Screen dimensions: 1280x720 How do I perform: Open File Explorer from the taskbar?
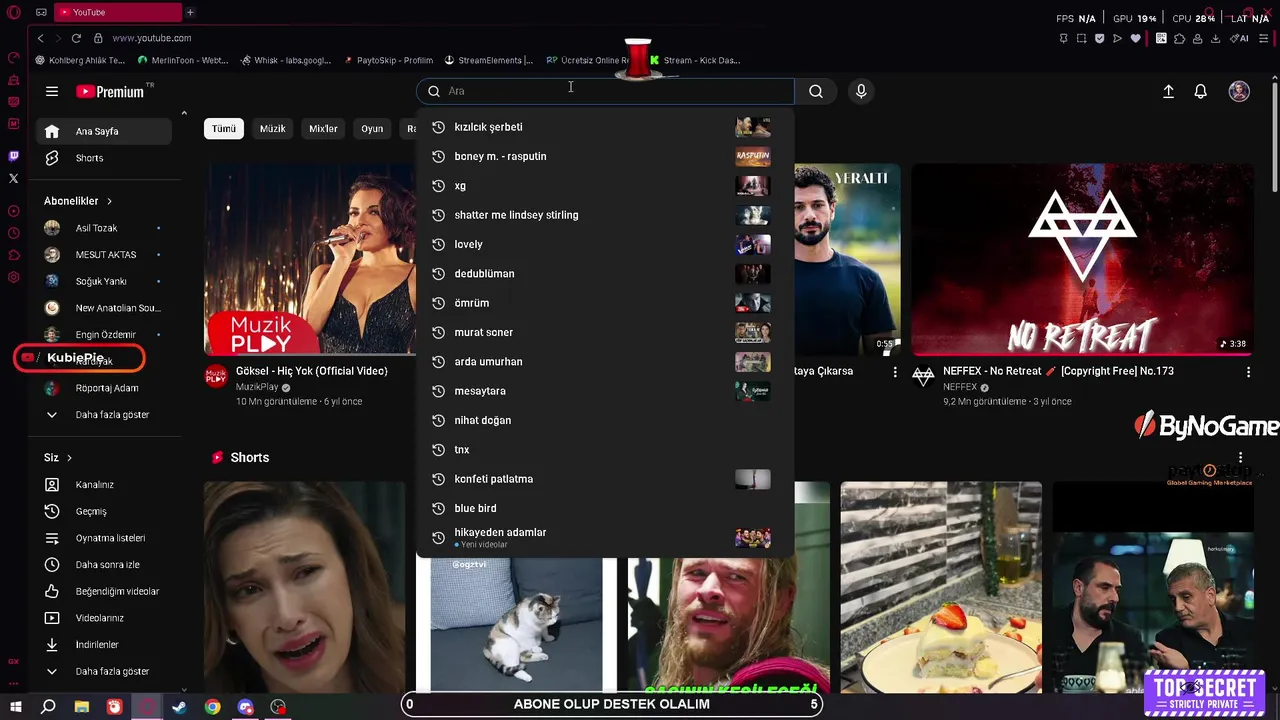coord(82,707)
